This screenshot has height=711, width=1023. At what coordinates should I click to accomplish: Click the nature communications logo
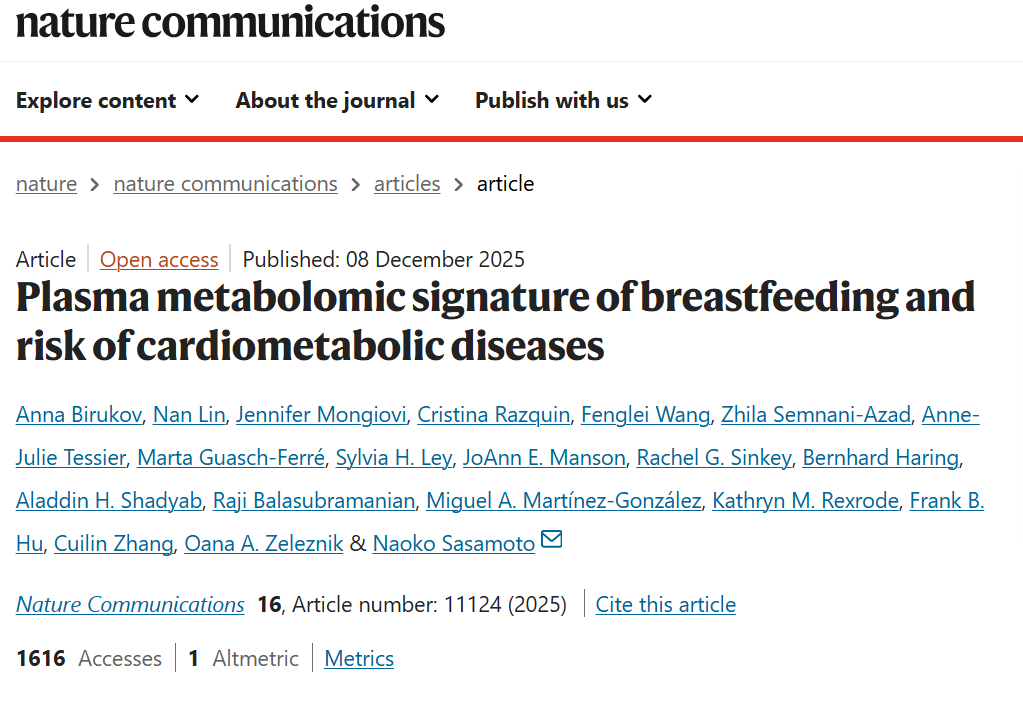point(230,21)
